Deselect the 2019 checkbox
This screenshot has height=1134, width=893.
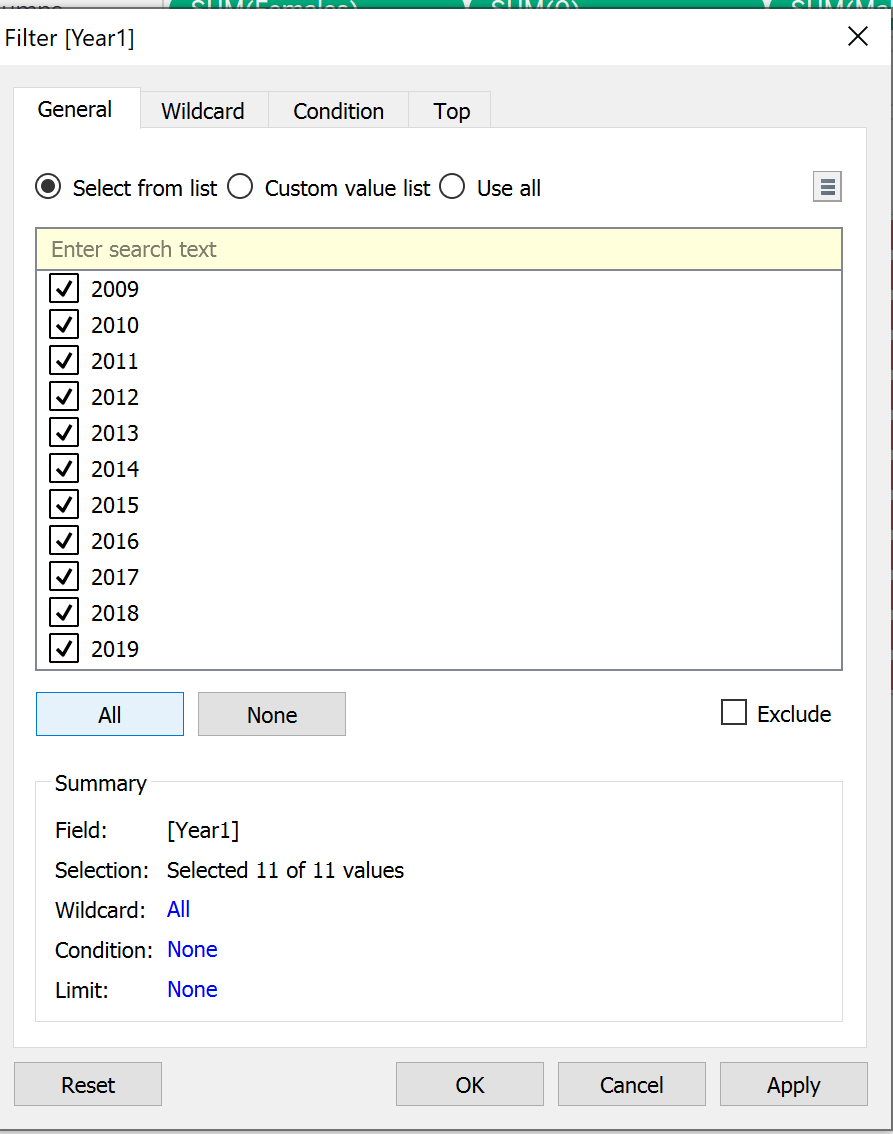click(64, 649)
